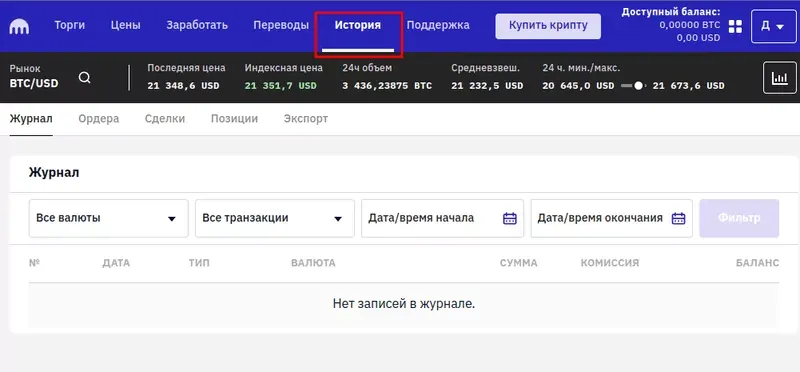Switch to Экспорт tab
This screenshot has height=372, width=800.
pyautogui.click(x=306, y=119)
